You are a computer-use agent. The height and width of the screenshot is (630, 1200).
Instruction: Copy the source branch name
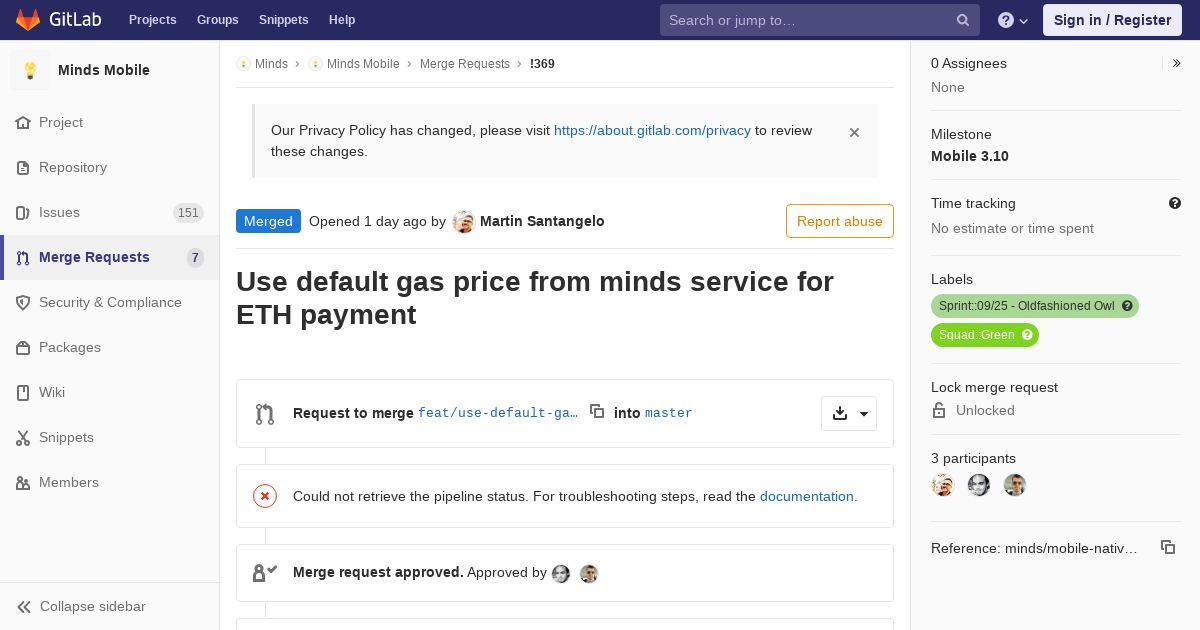click(597, 411)
